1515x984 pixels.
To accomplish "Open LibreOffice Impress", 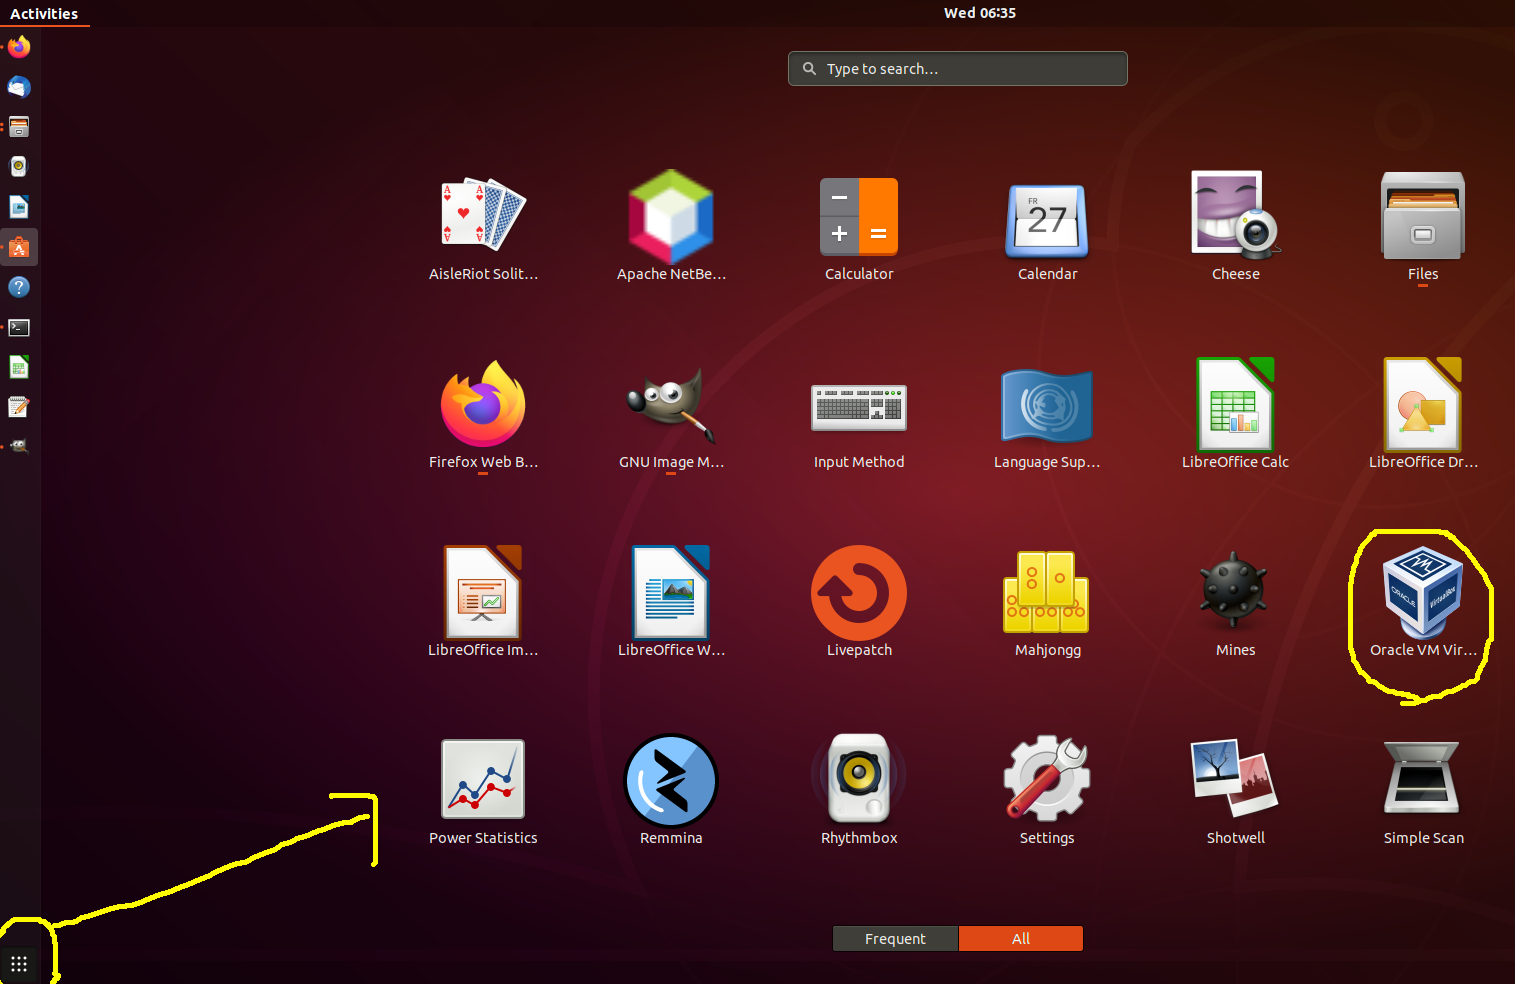I will tap(483, 603).
